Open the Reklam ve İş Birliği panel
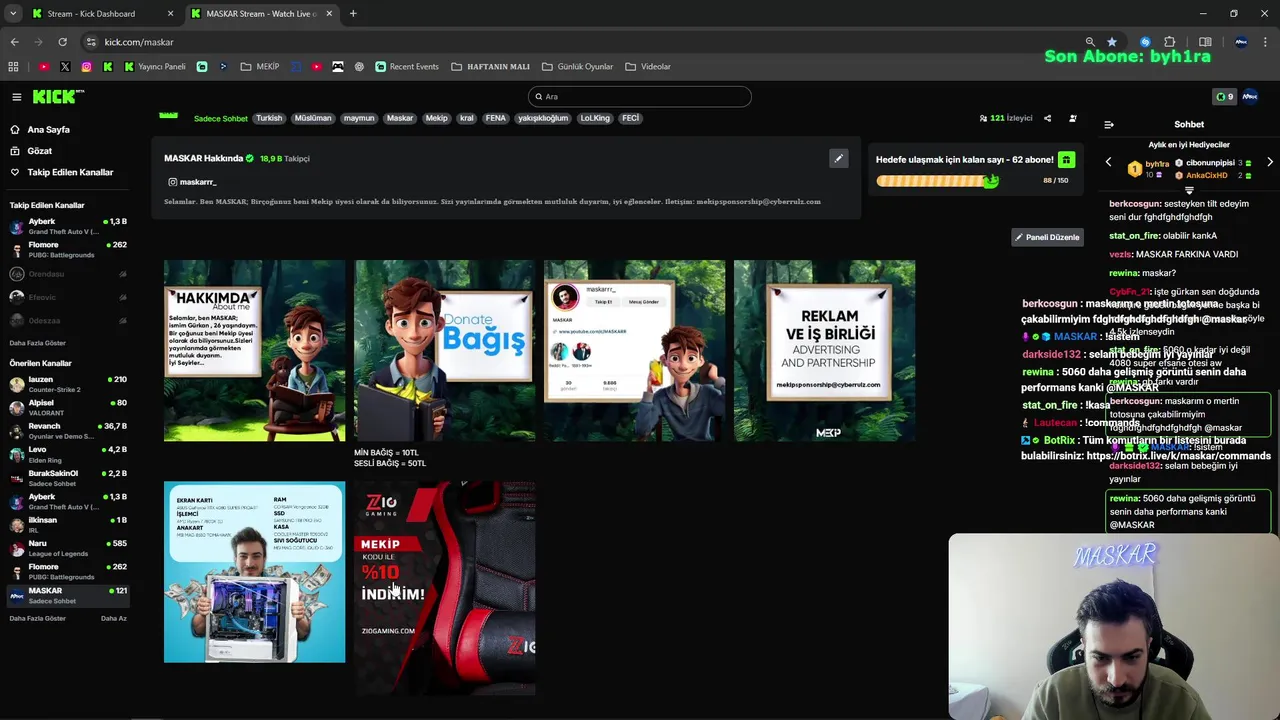Viewport: 1280px width, 720px height. [x=824, y=351]
